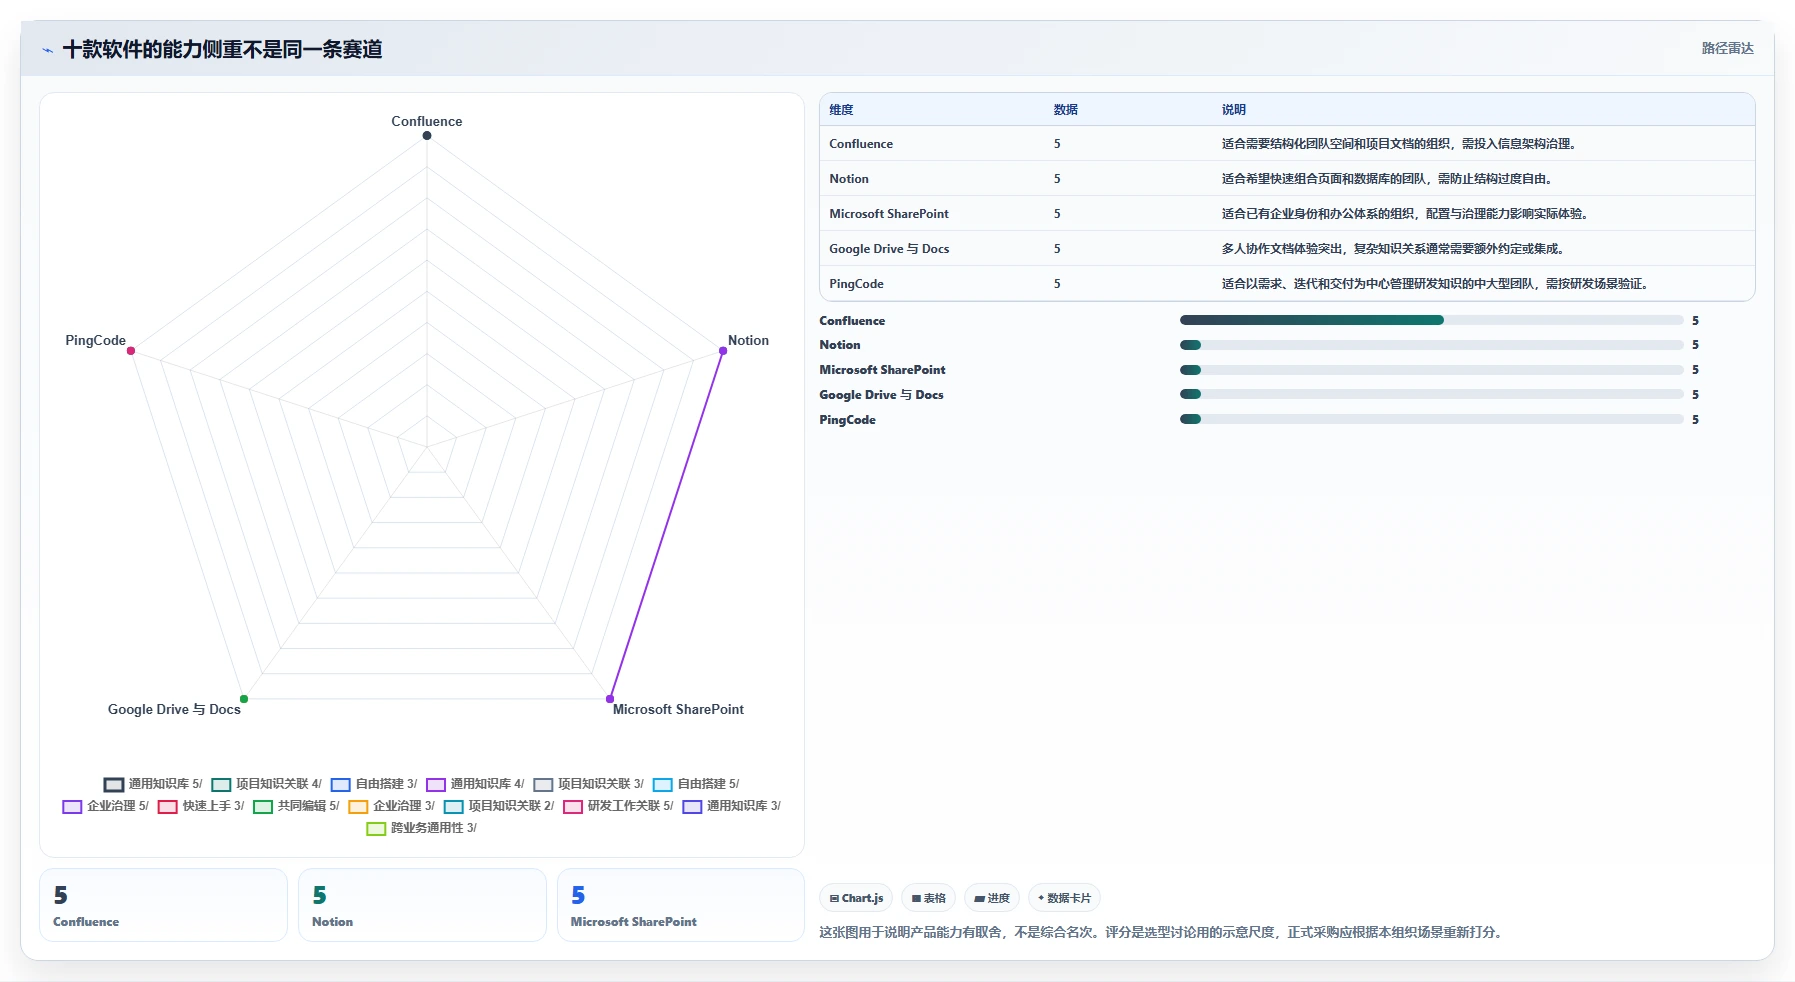
Task: Select the 表格 tag chip
Action: click(x=929, y=898)
